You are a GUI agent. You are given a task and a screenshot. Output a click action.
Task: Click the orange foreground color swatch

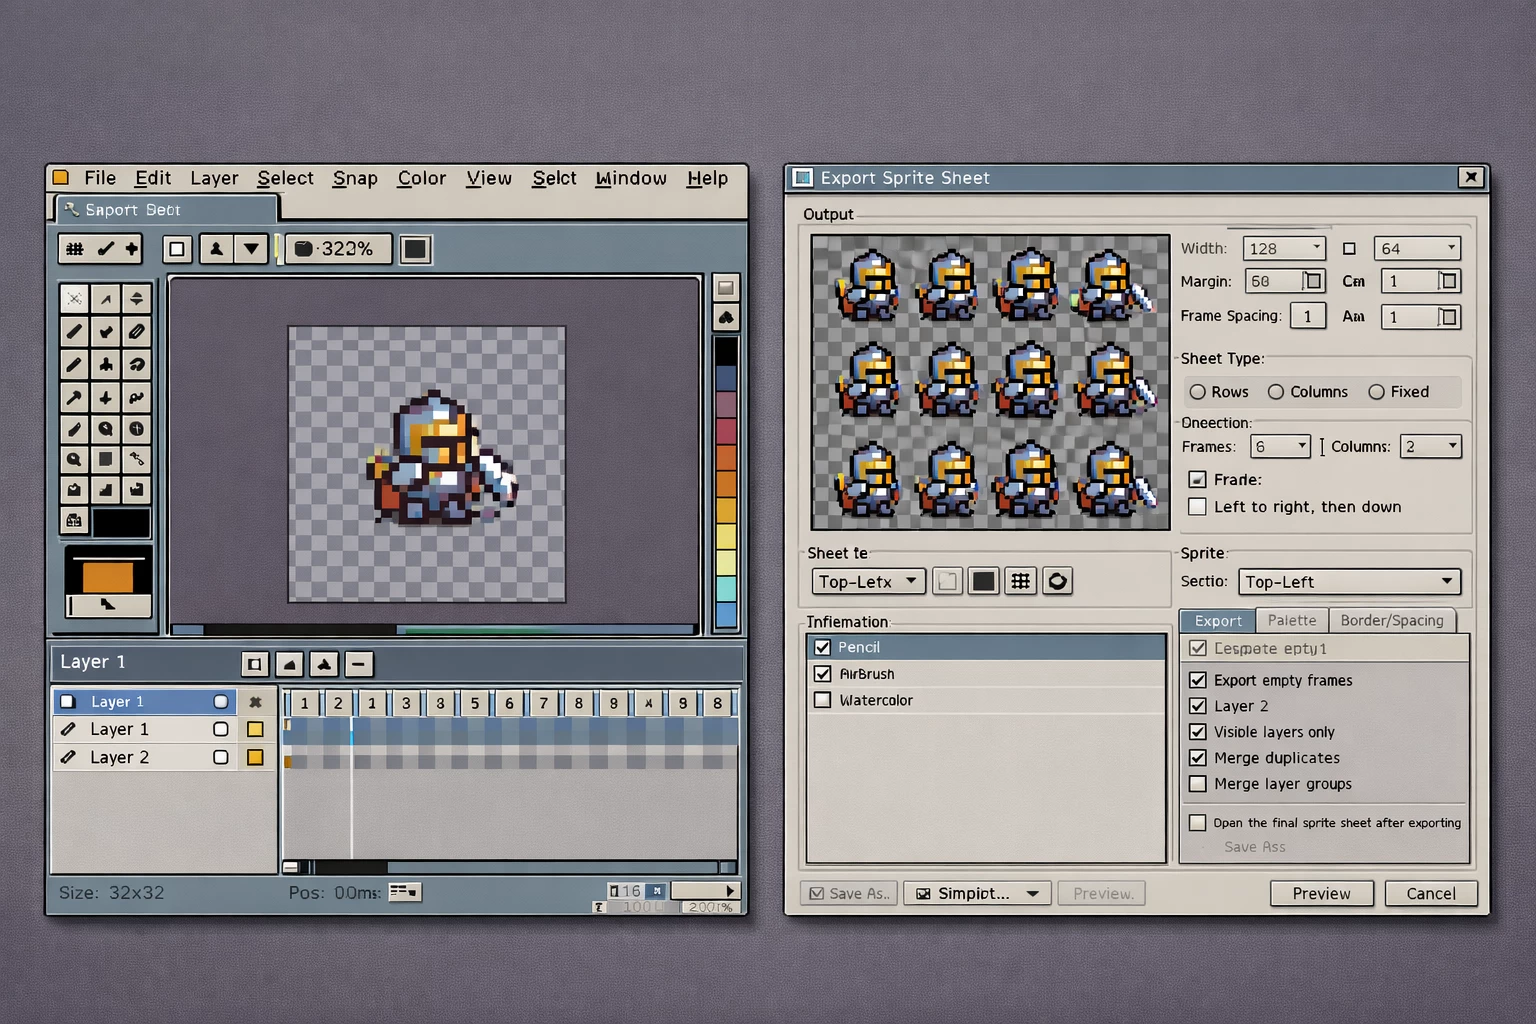(x=108, y=577)
